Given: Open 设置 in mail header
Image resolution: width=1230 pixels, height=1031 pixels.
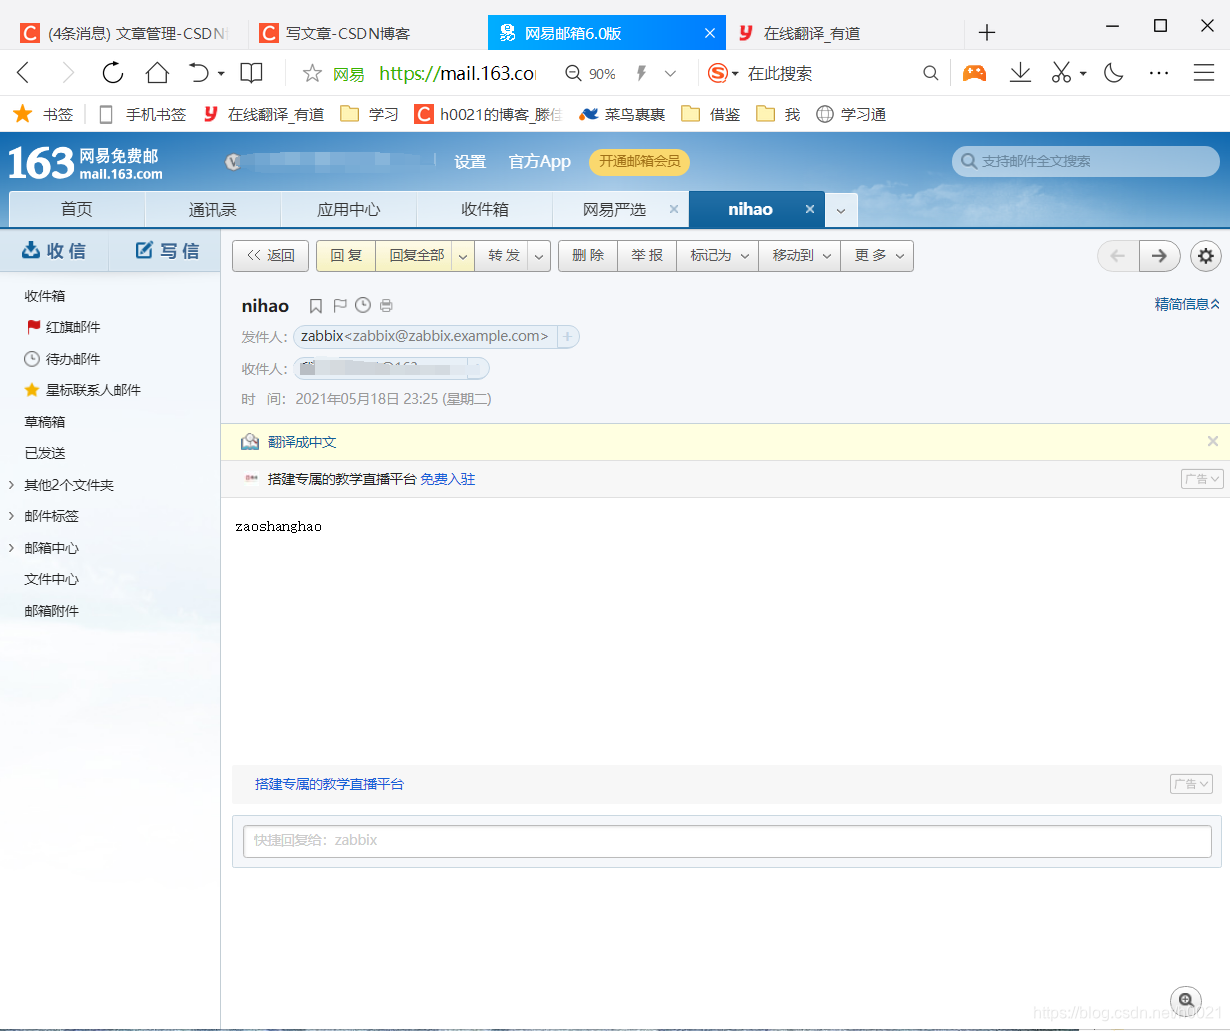Looking at the screenshot, I should (x=470, y=161).
